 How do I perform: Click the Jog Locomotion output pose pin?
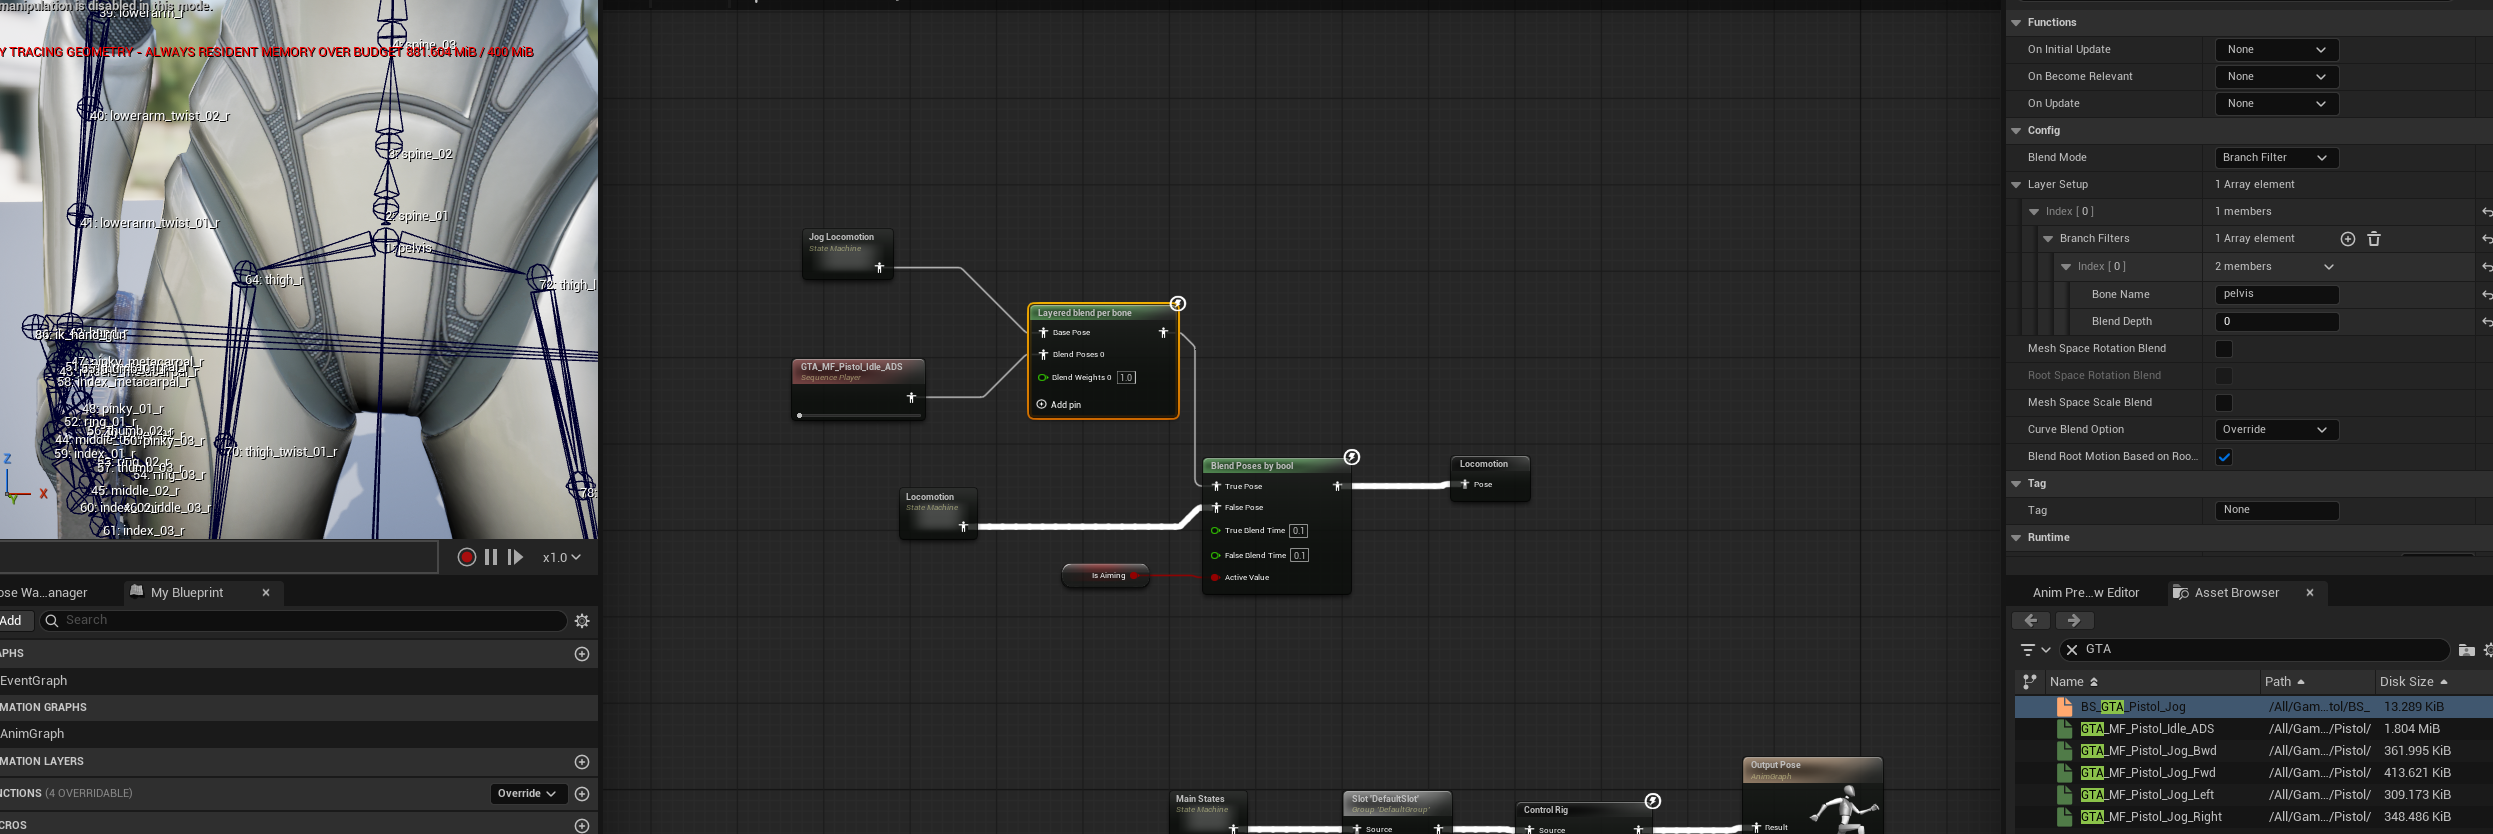pos(879,268)
